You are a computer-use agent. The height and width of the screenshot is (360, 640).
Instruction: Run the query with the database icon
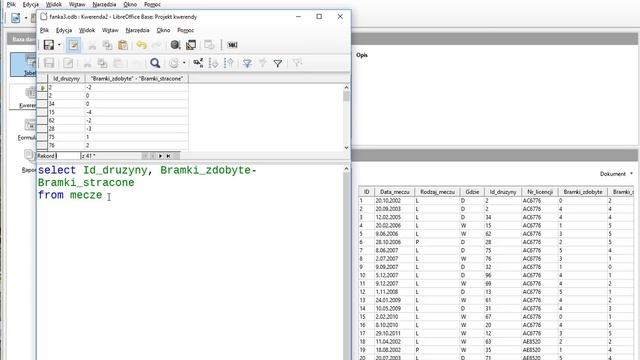click(175, 45)
